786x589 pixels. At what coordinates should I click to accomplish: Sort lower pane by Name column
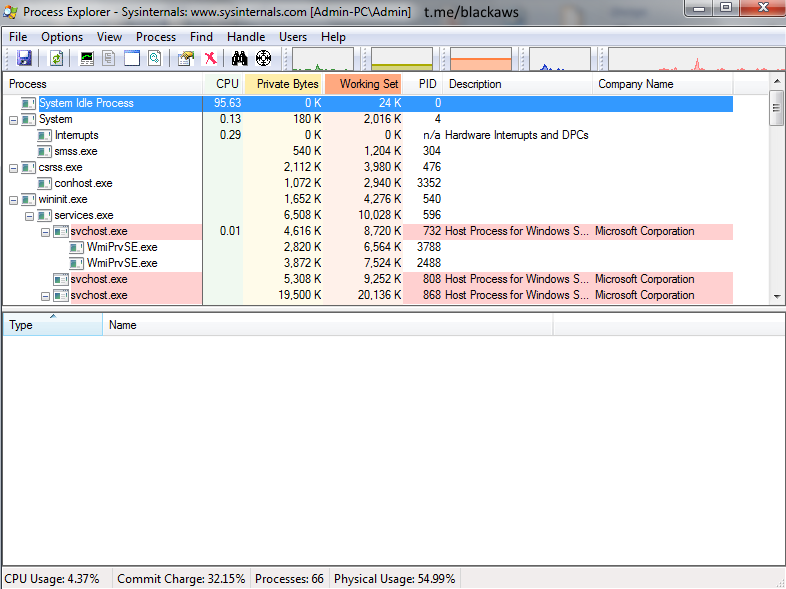click(x=328, y=325)
